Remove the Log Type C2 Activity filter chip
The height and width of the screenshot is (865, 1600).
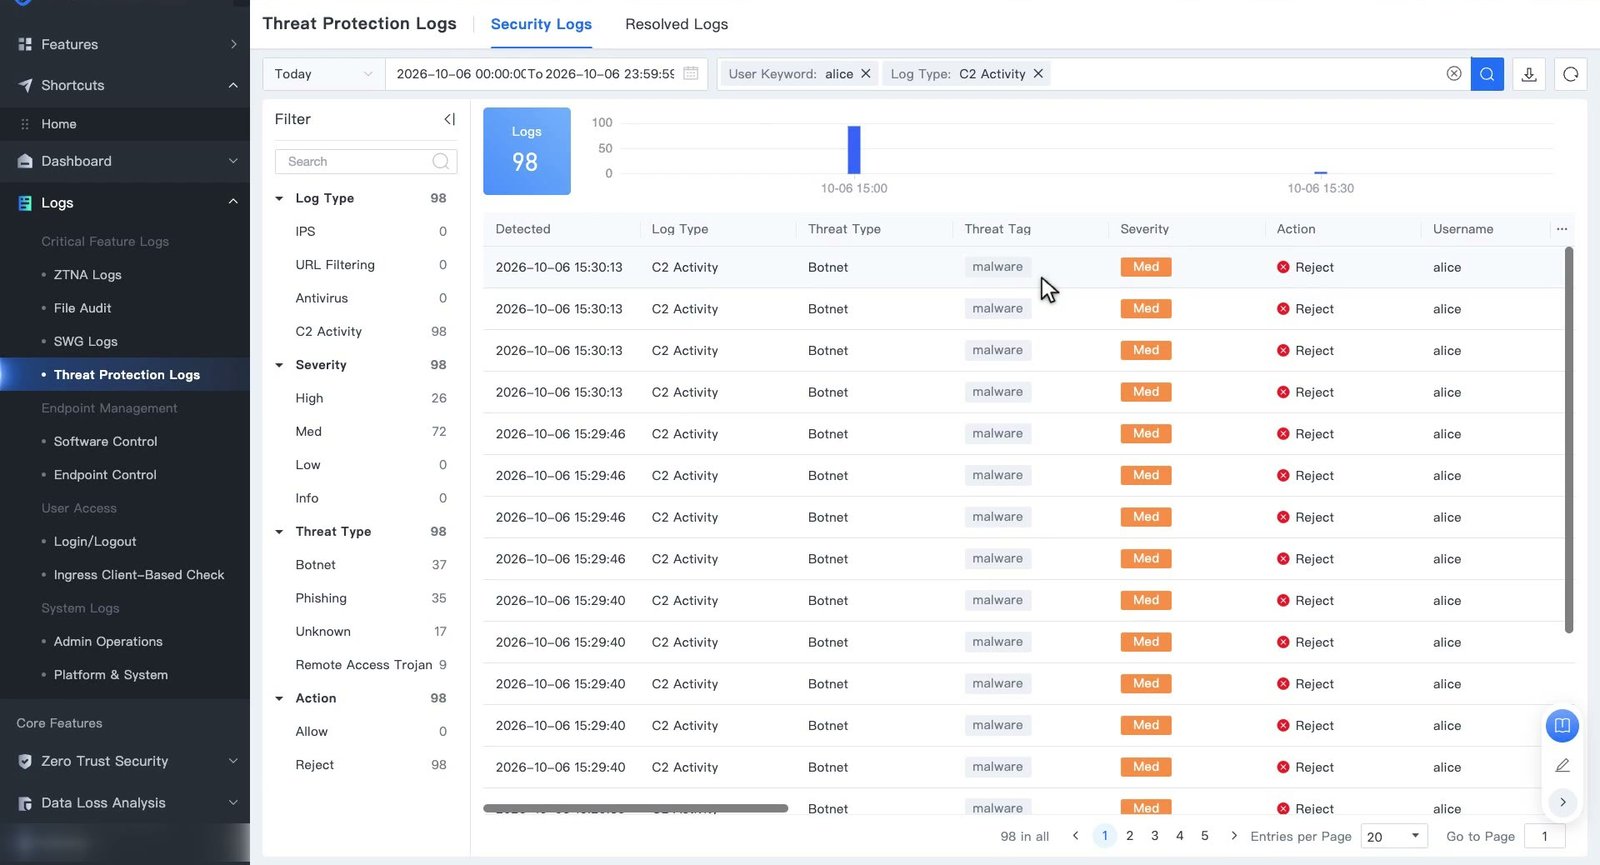[1038, 74]
